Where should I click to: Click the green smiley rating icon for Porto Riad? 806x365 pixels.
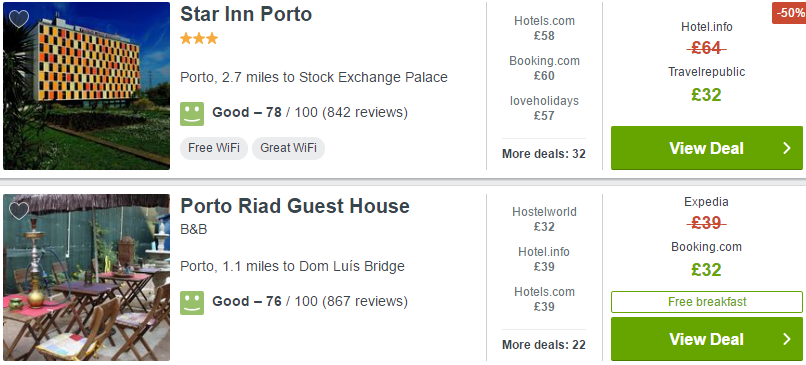(192, 303)
